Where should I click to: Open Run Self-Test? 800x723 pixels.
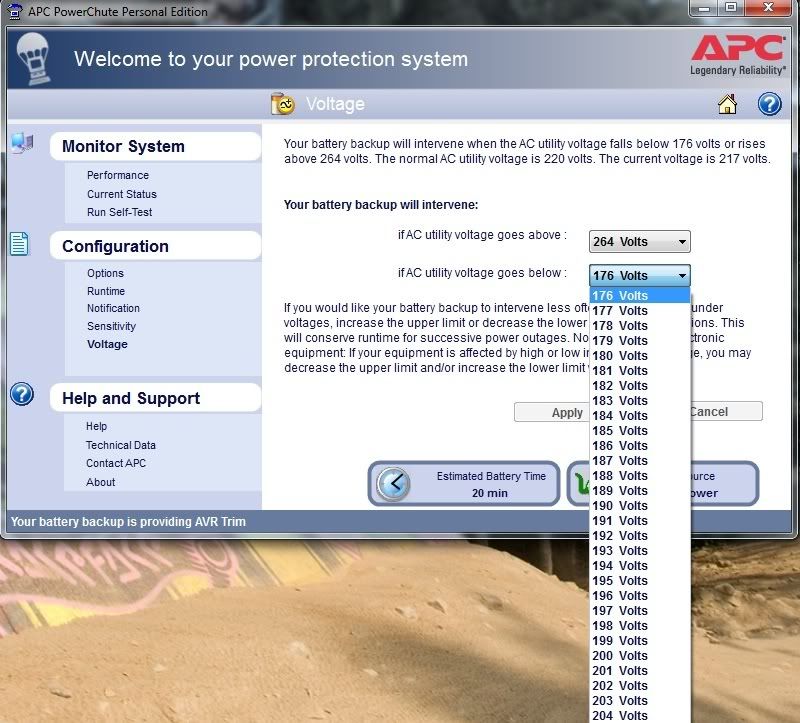click(119, 212)
